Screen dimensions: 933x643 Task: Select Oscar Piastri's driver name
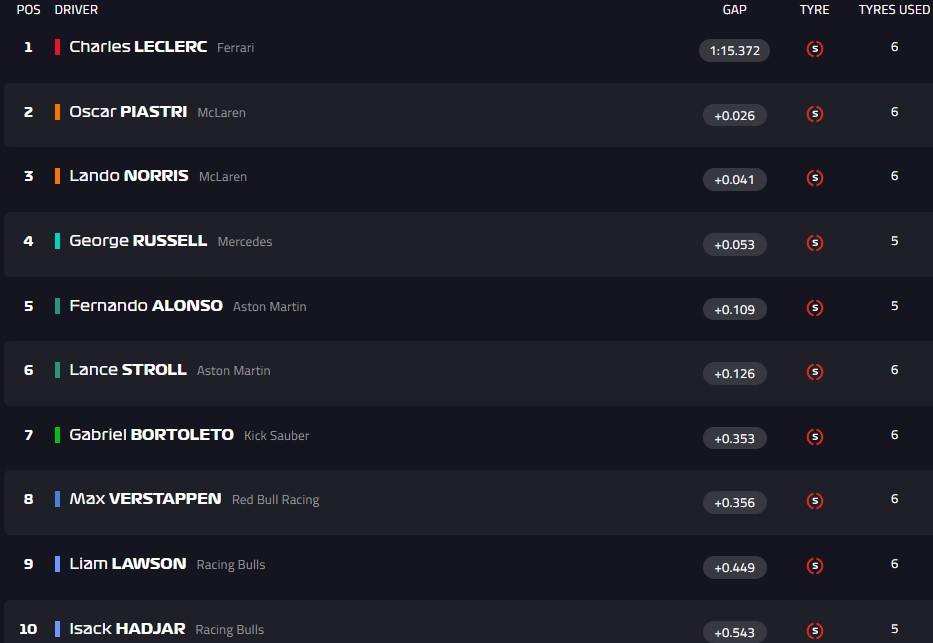pos(128,112)
